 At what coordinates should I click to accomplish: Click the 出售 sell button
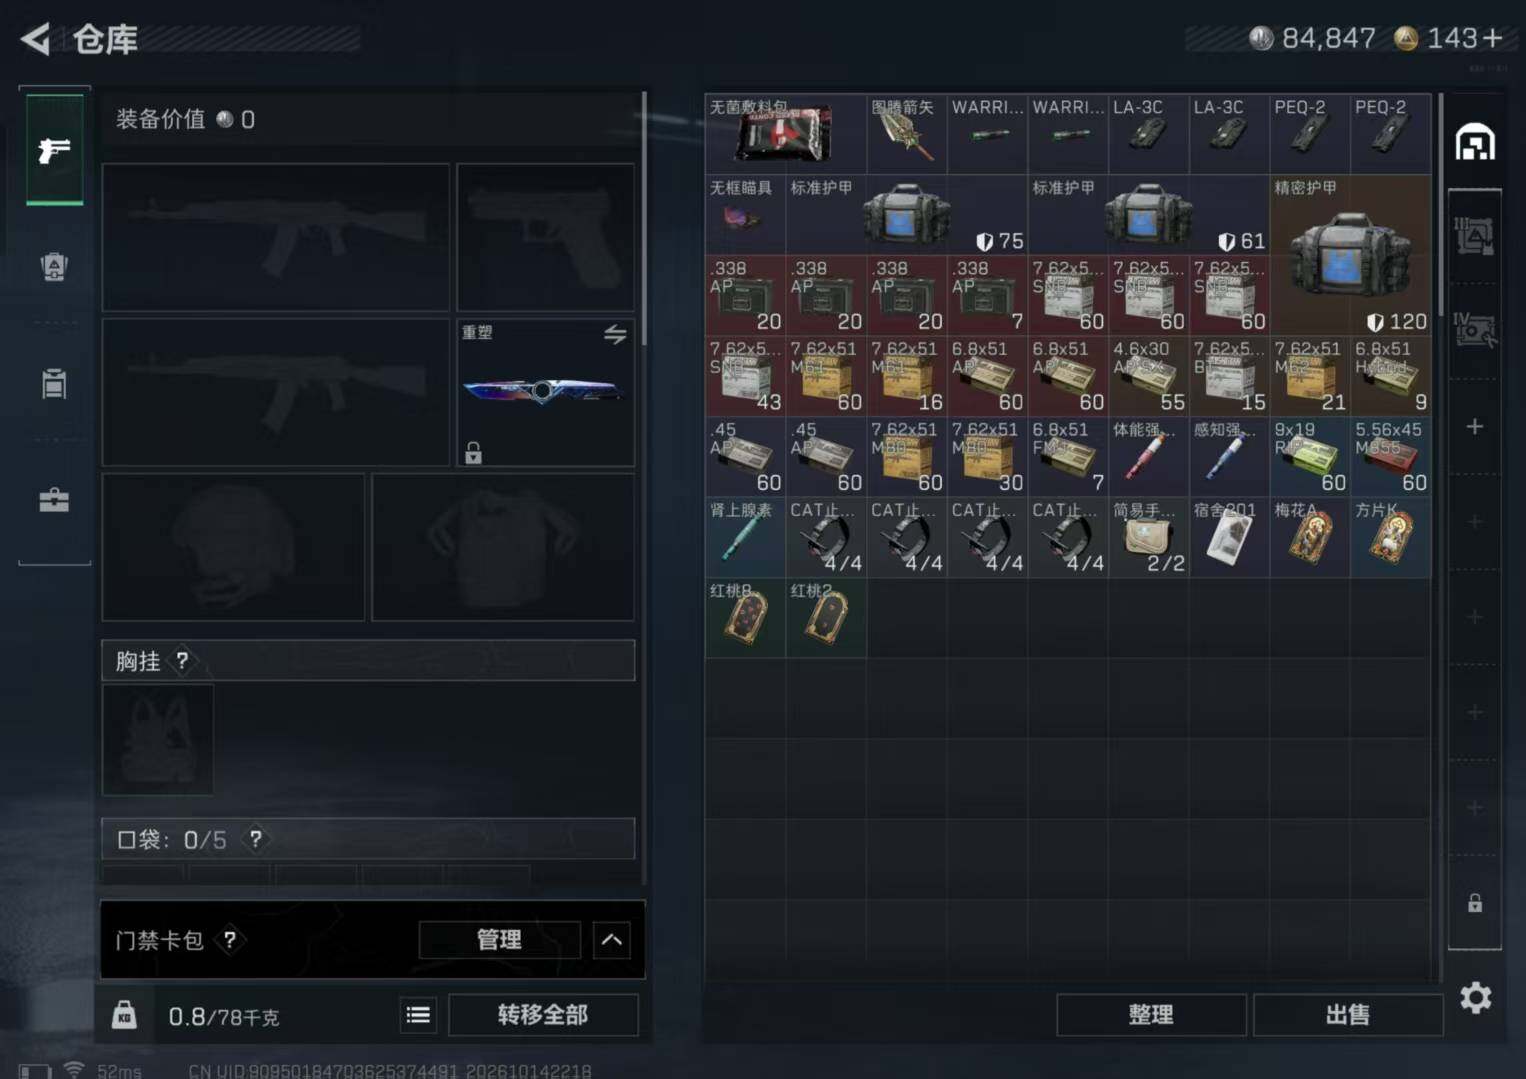tap(1347, 1015)
